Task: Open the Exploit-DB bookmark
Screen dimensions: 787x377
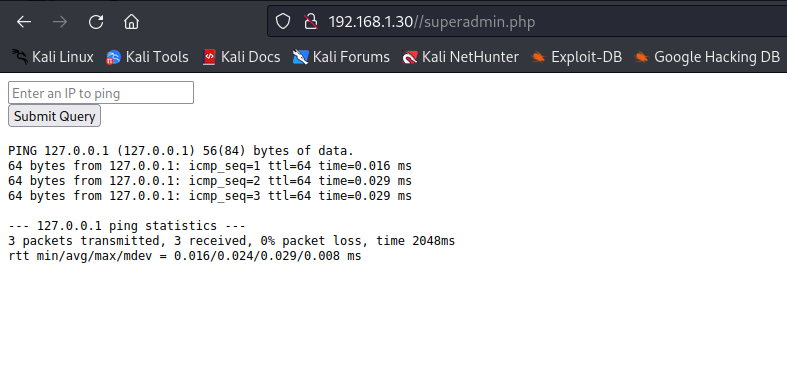Action: coord(576,57)
